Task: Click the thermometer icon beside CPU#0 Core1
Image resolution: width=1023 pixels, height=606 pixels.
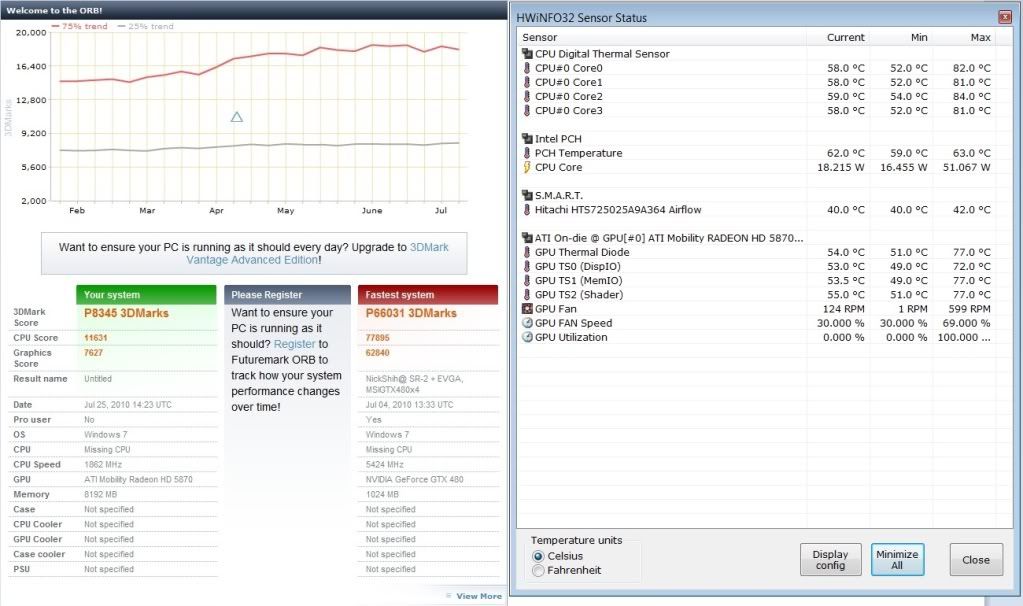Action: coord(527,82)
